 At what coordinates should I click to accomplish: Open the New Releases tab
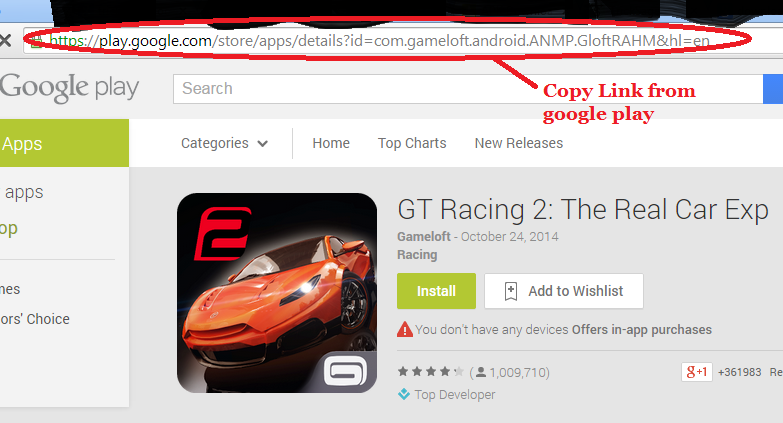(519, 143)
